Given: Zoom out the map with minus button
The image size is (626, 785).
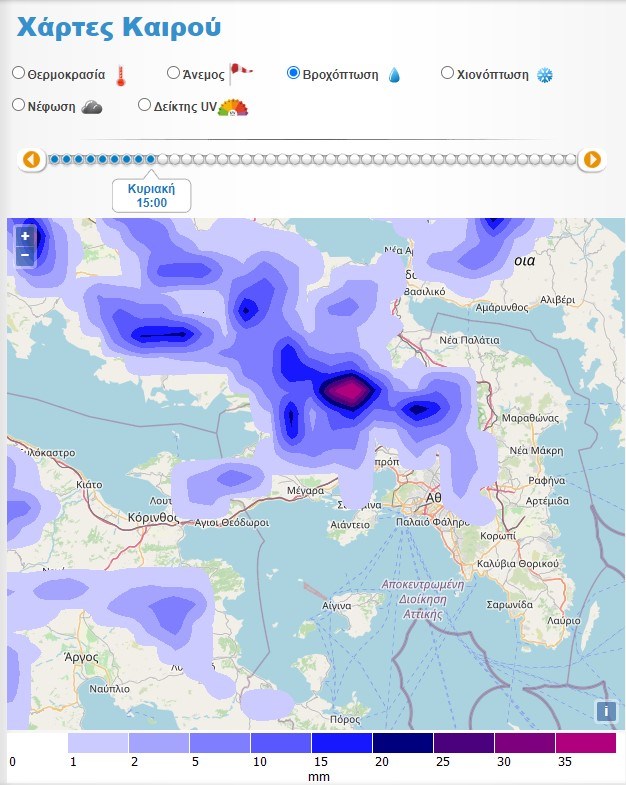Looking at the screenshot, I should [x=25, y=255].
